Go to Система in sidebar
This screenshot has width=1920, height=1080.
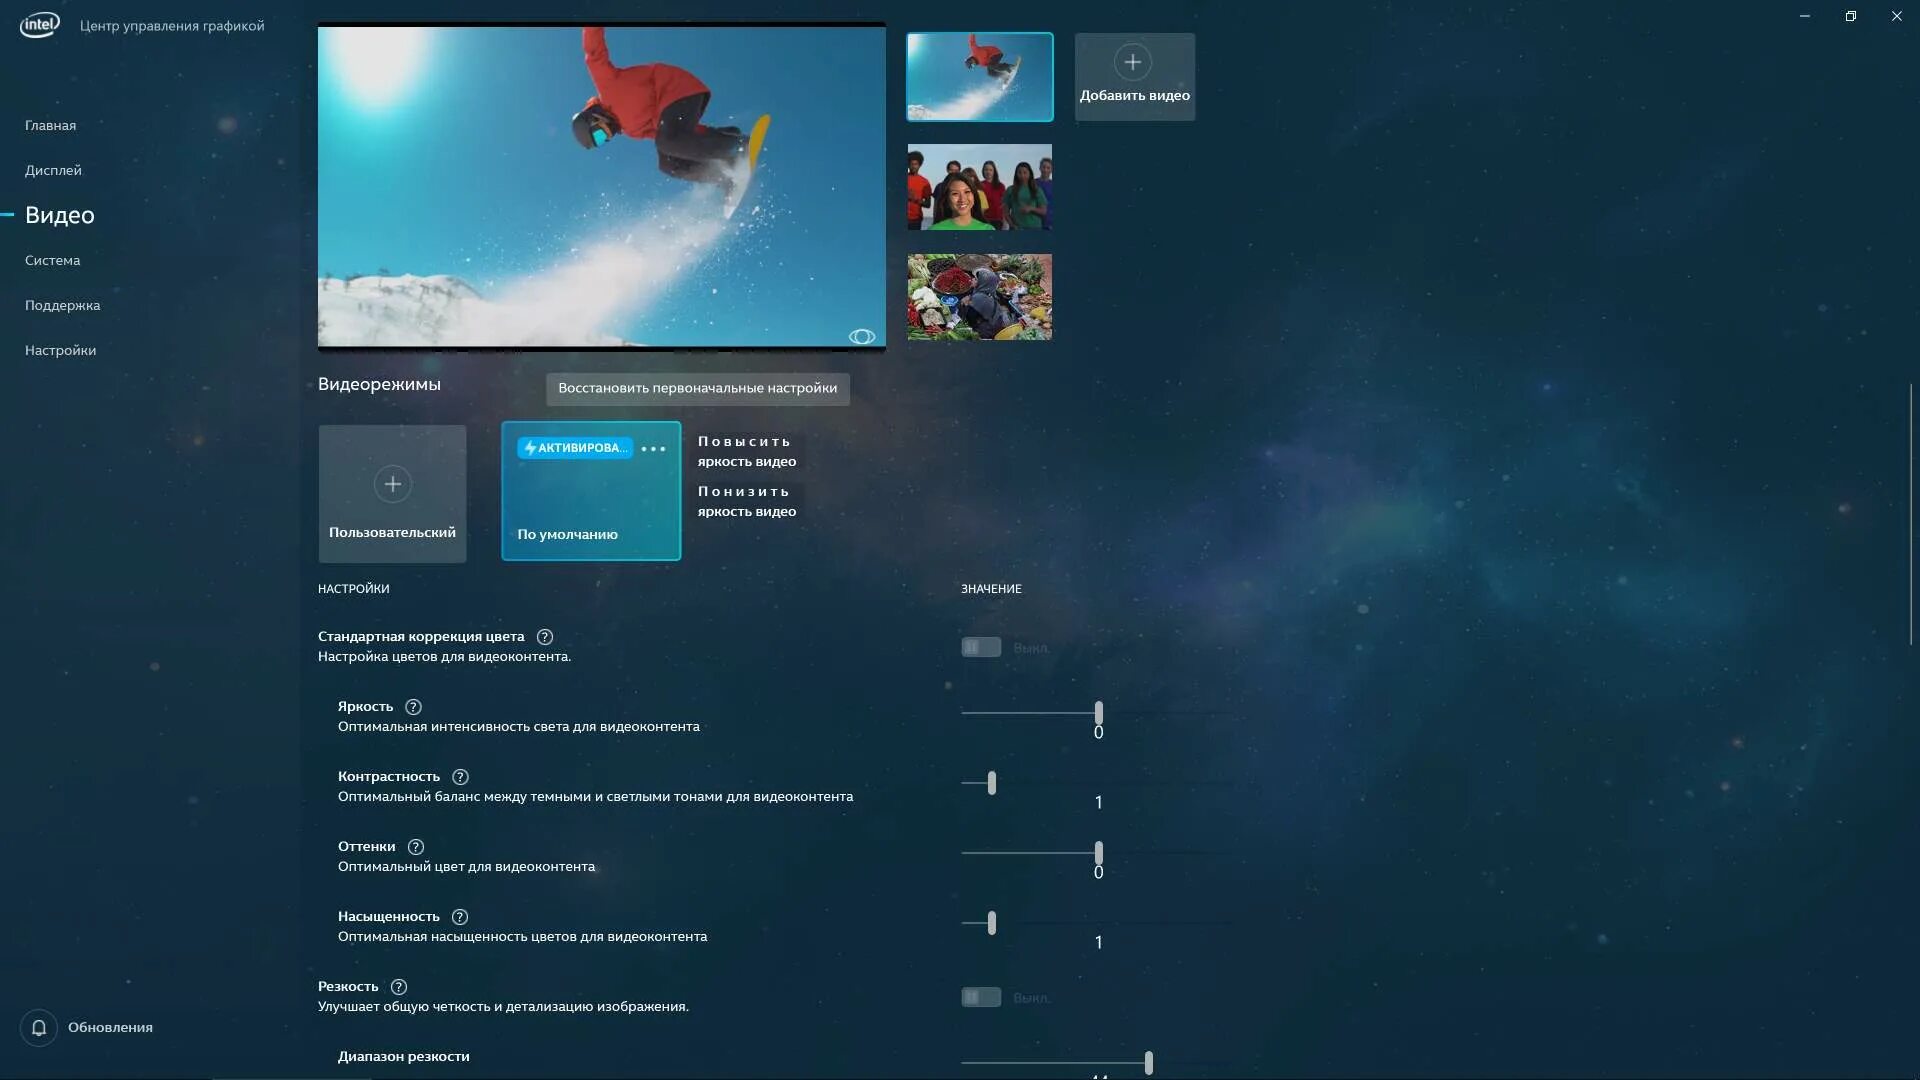52,260
